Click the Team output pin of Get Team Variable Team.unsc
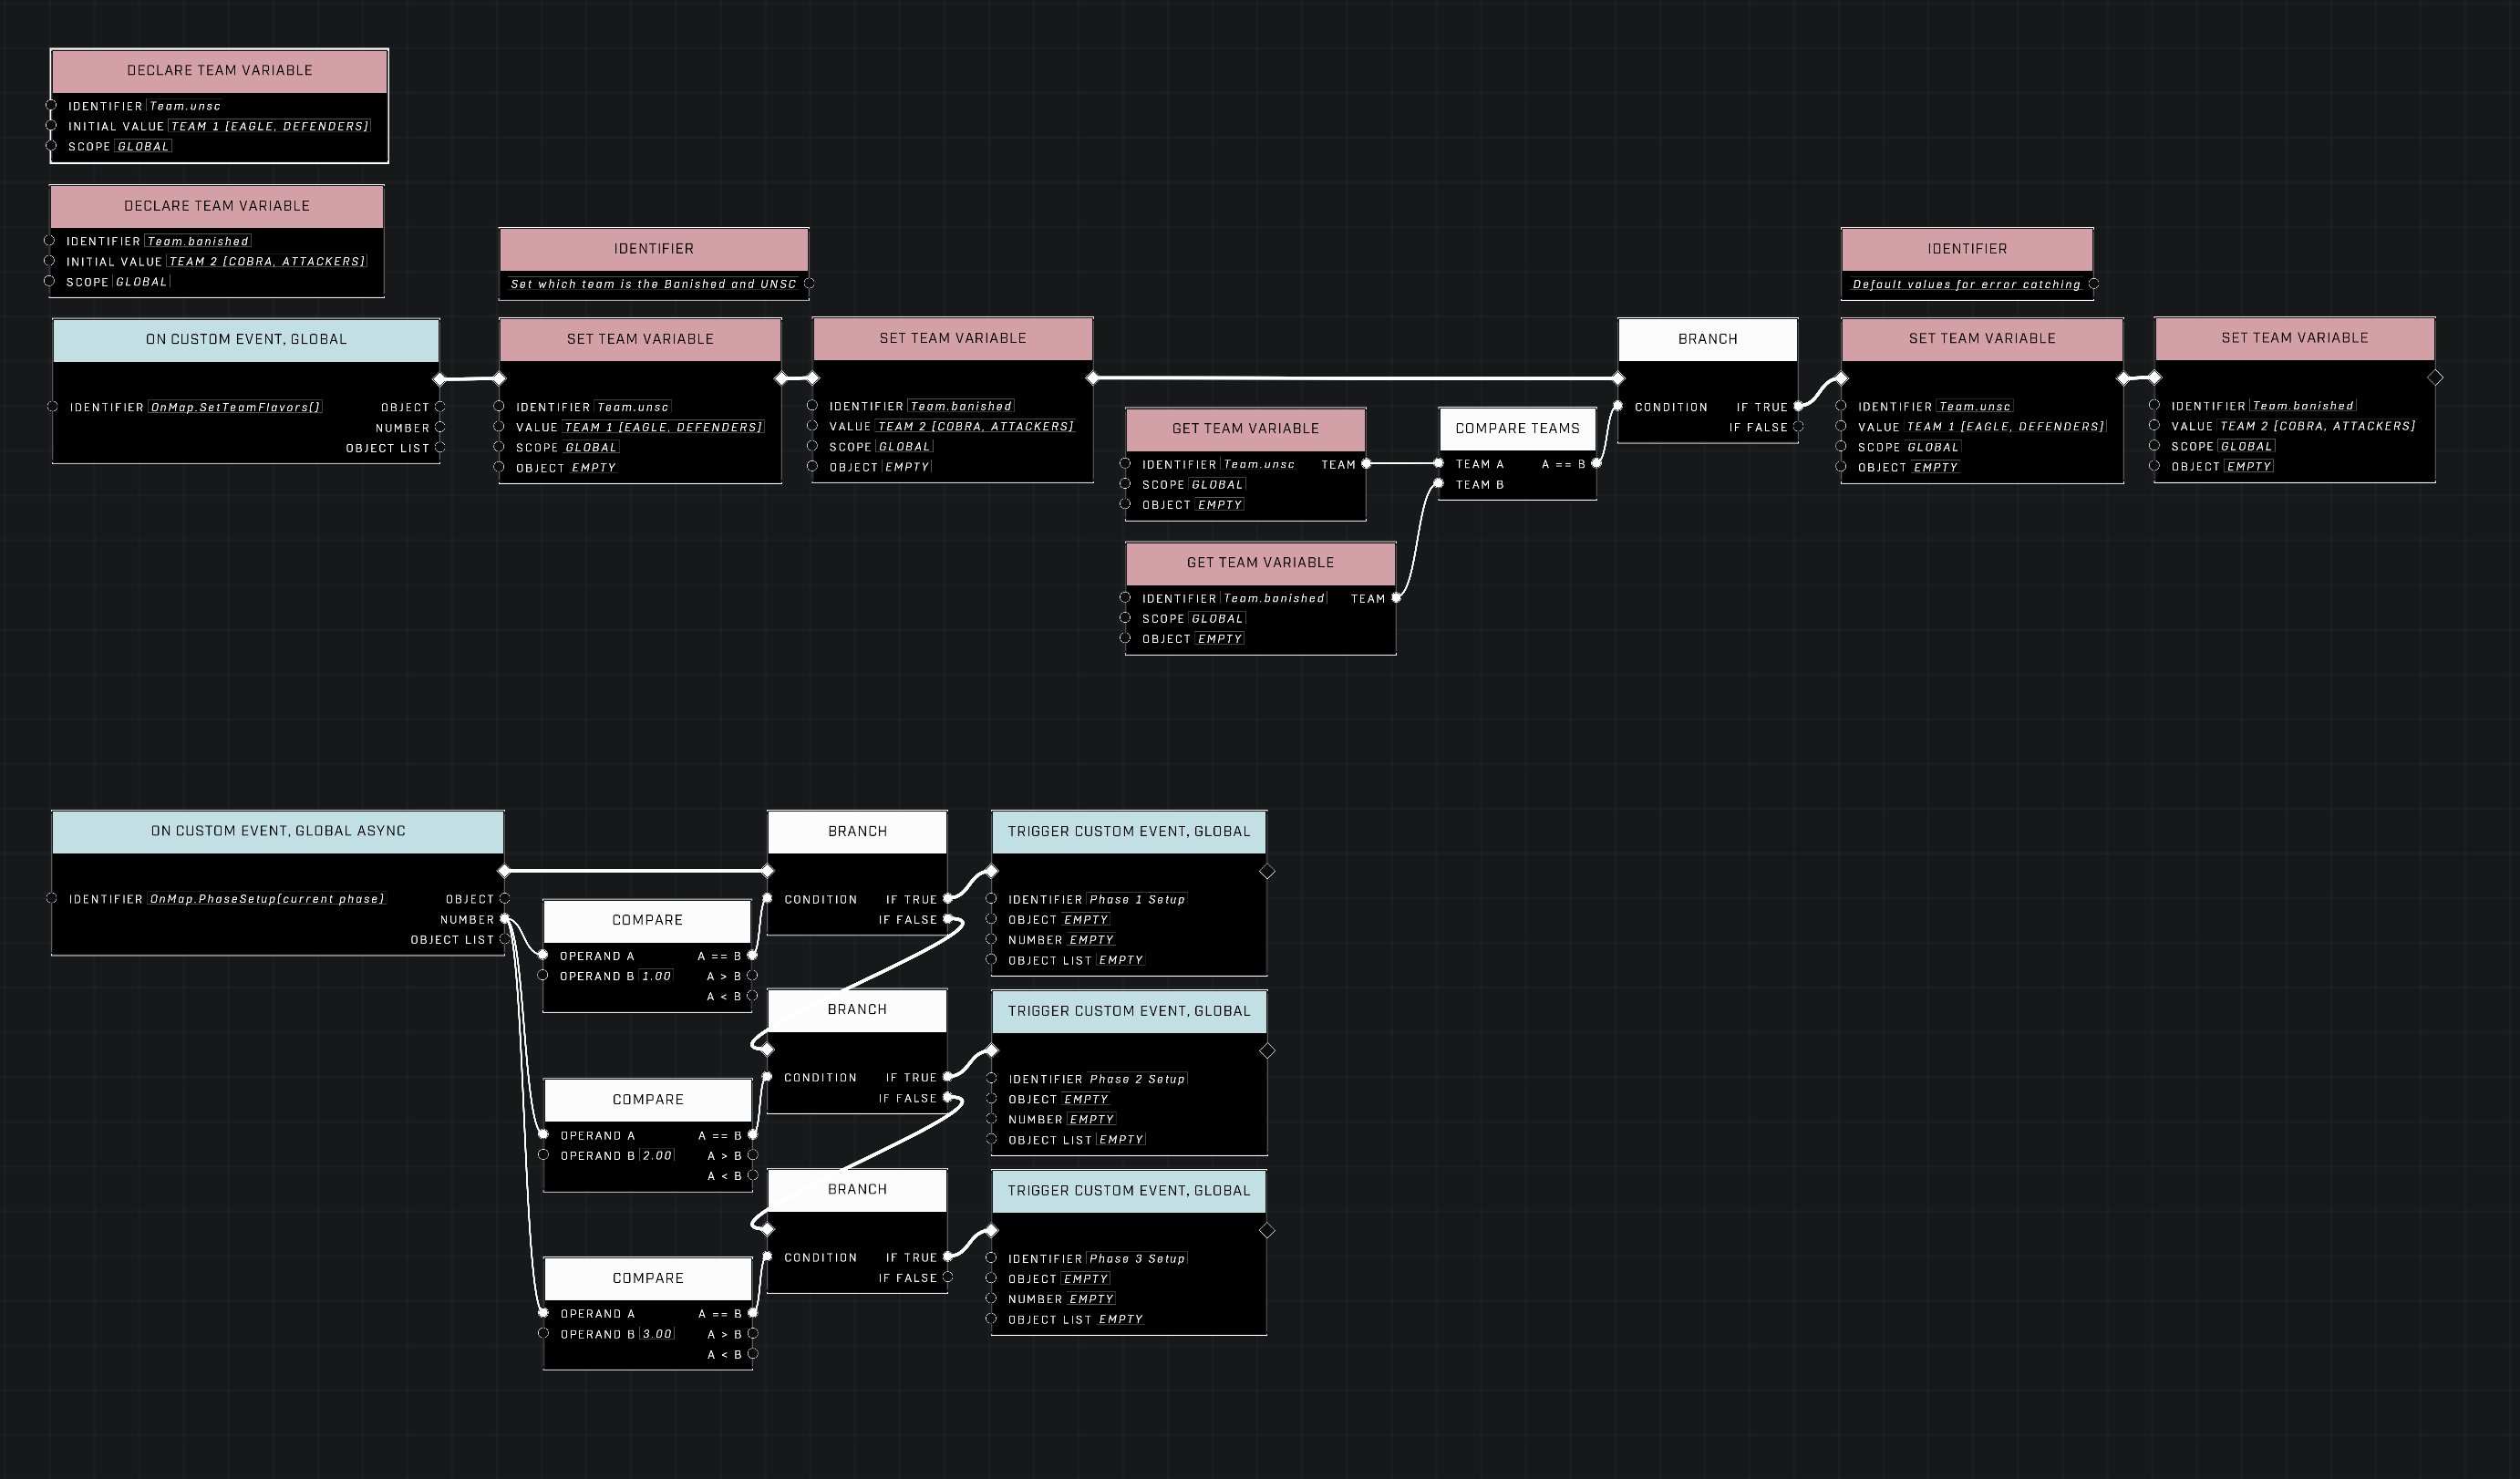The width and height of the screenshot is (2520, 1479). 1366,464
